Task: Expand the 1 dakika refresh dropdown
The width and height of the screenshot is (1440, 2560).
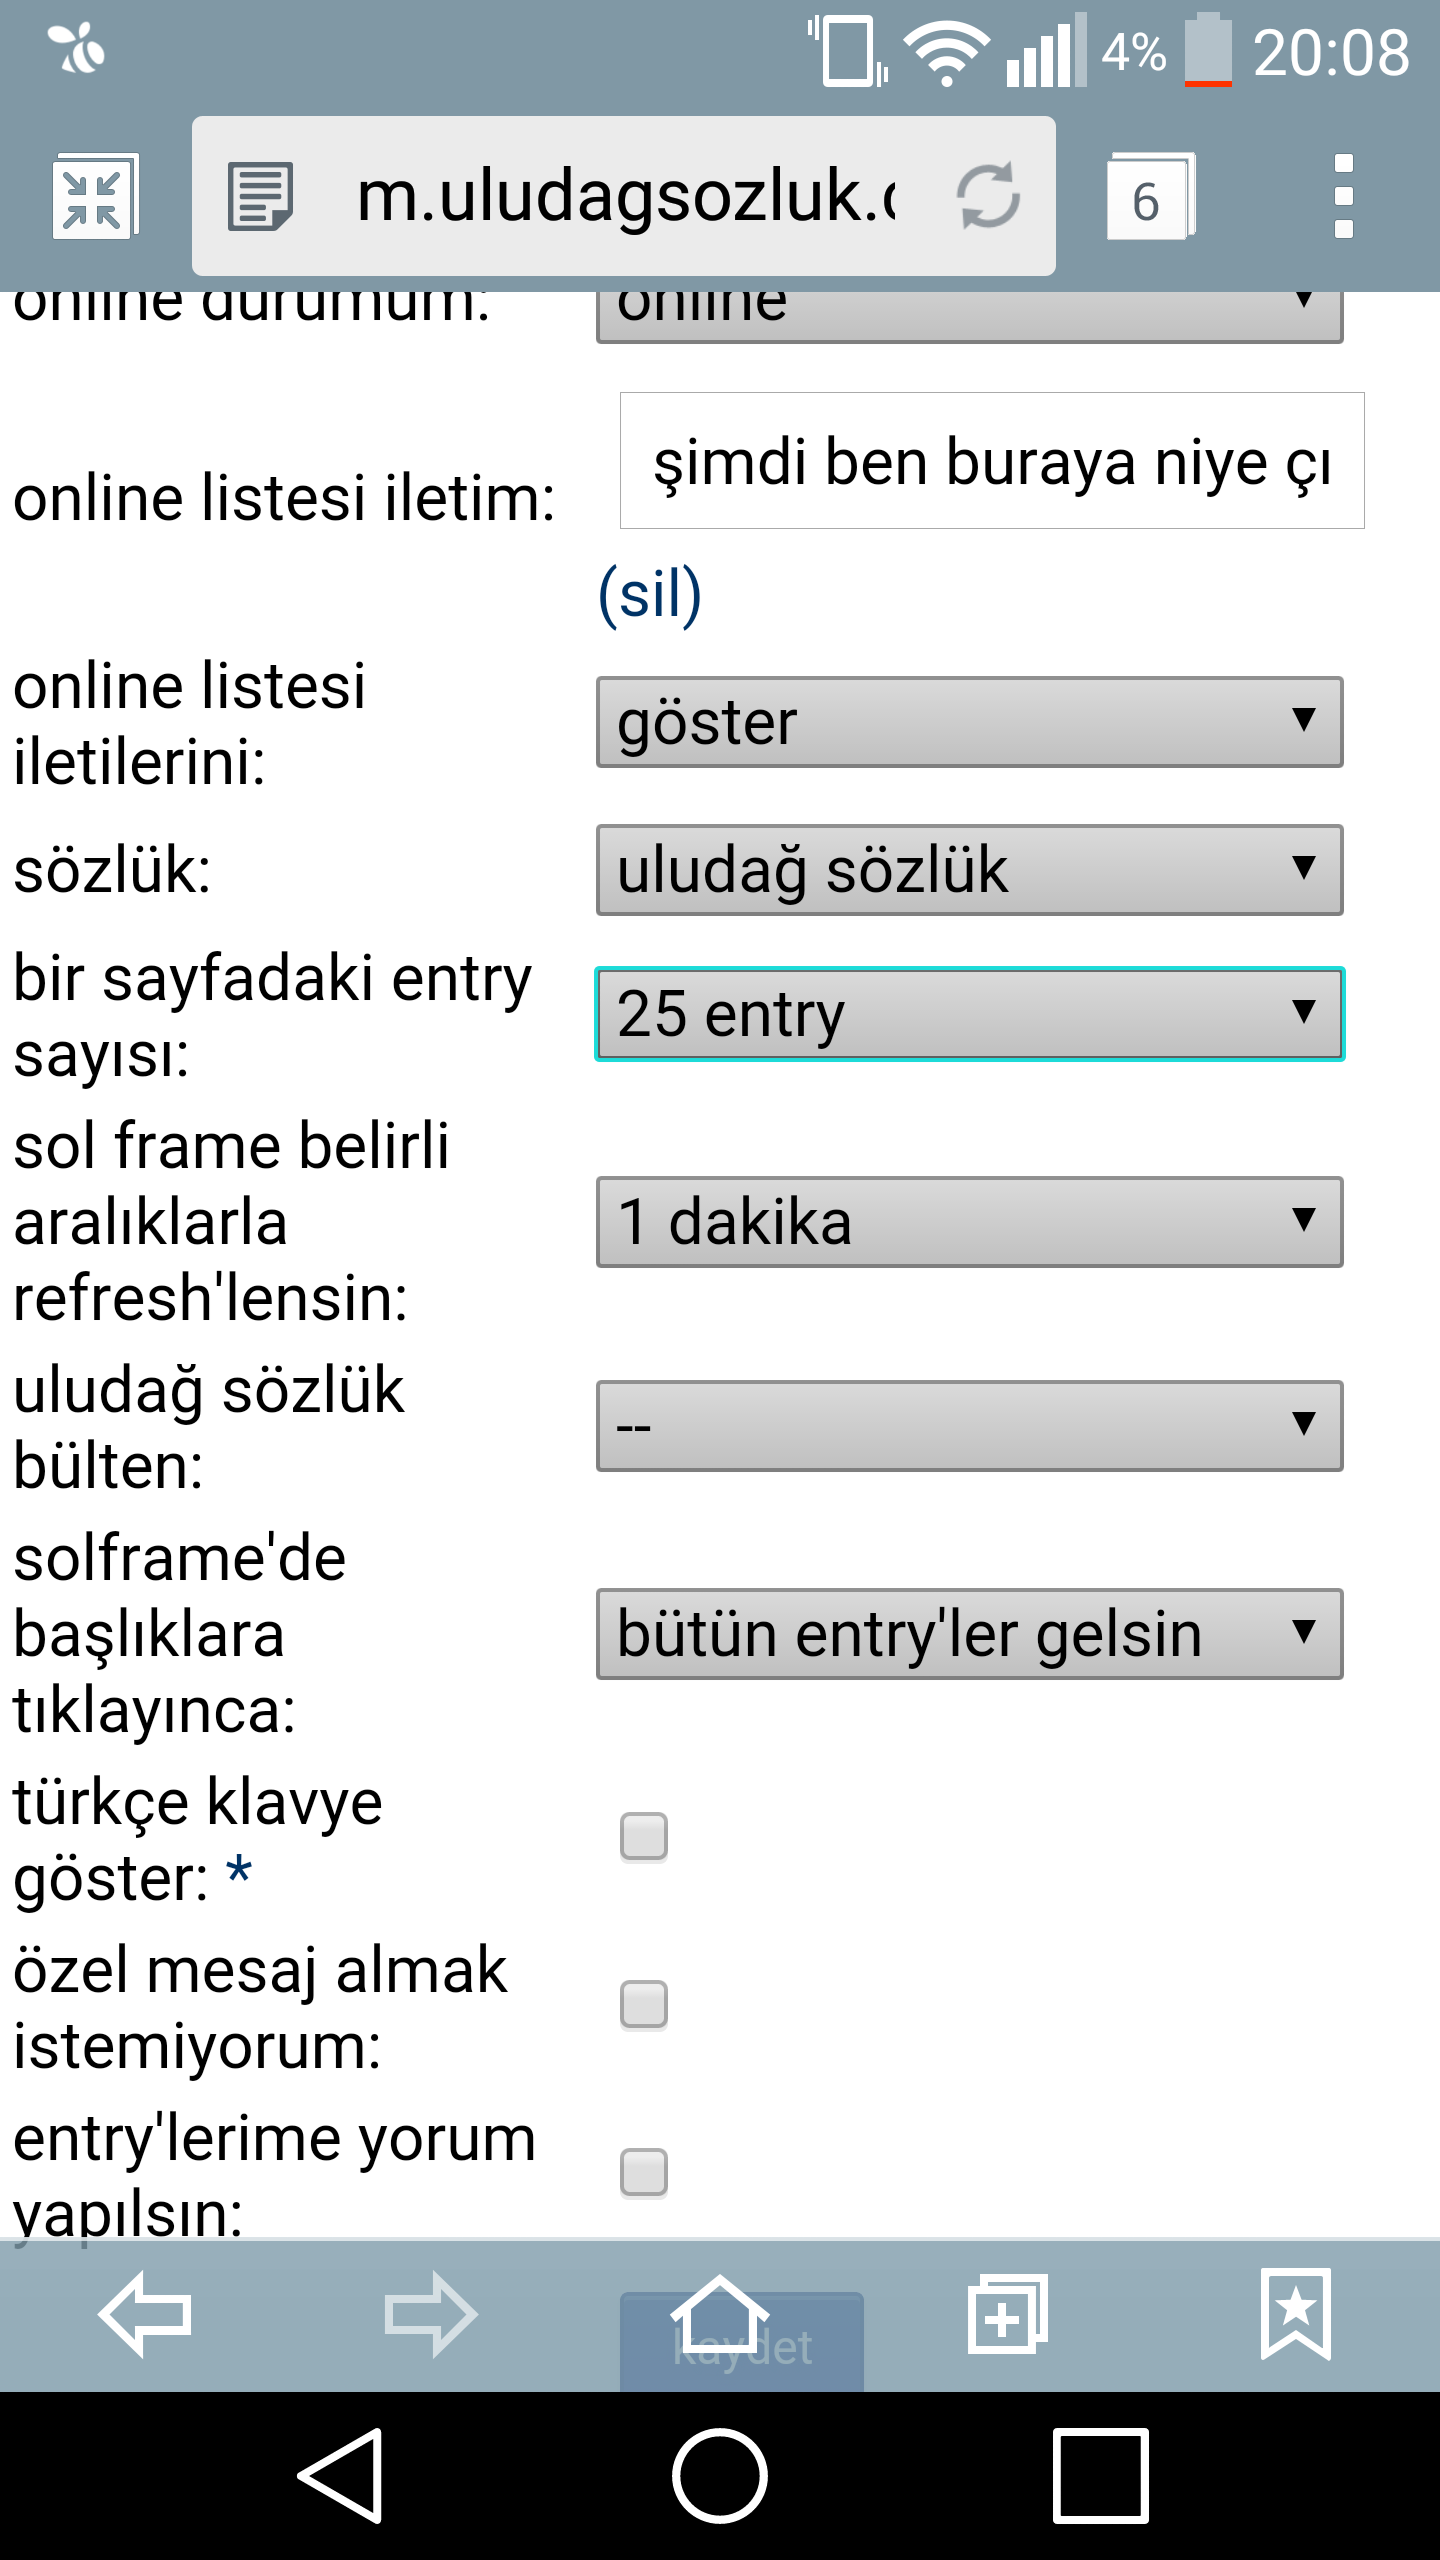Action: [970, 1222]
